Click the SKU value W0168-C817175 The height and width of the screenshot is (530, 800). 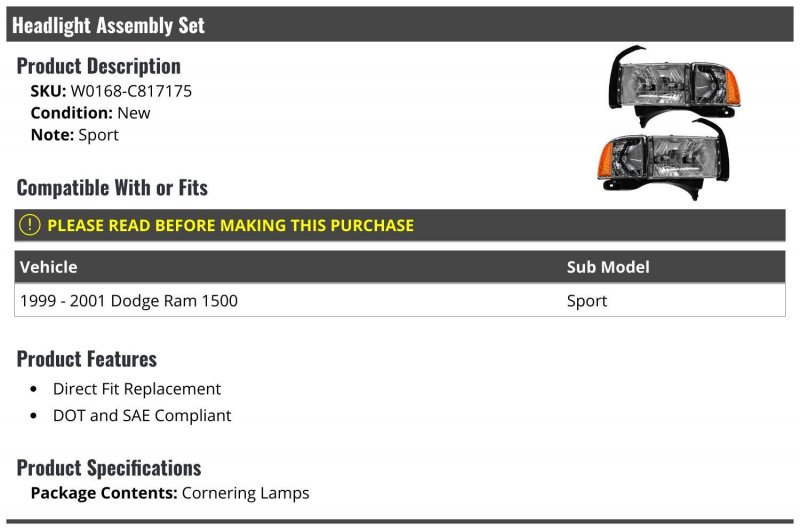(x=131, y=91)
